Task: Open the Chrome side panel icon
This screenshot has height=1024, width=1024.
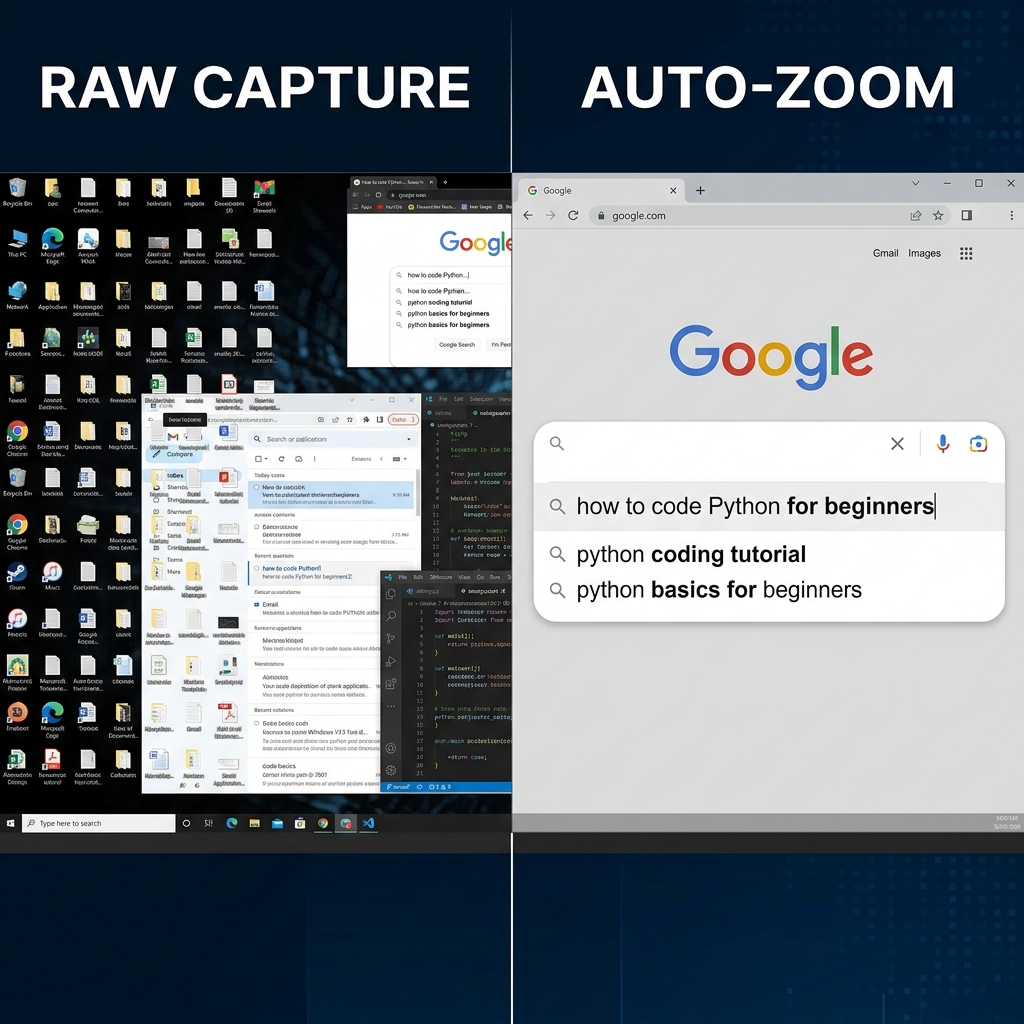Action: click(967, 216)
